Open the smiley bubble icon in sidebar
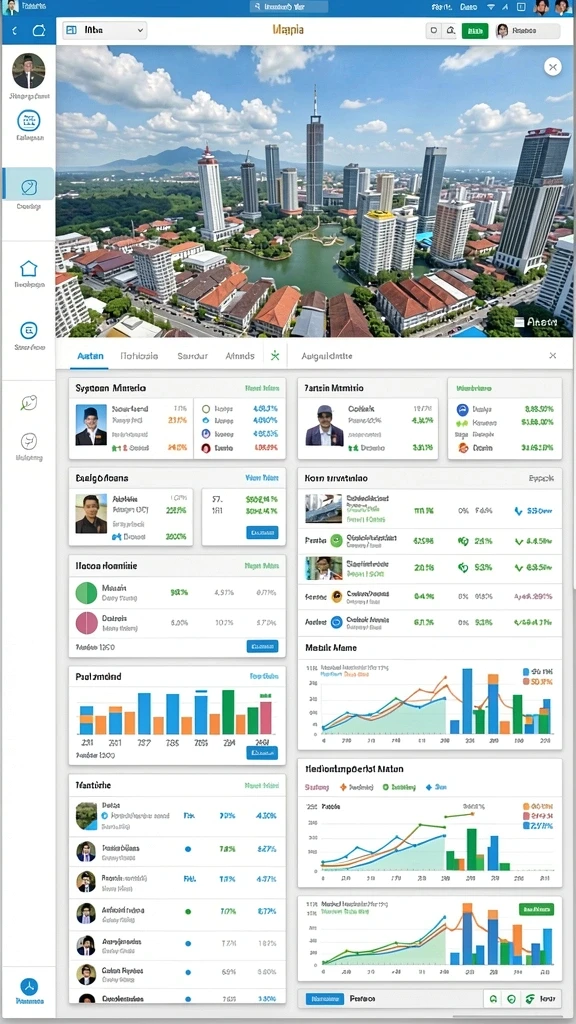Screen dimensions: 576x1024 [29, 441]
